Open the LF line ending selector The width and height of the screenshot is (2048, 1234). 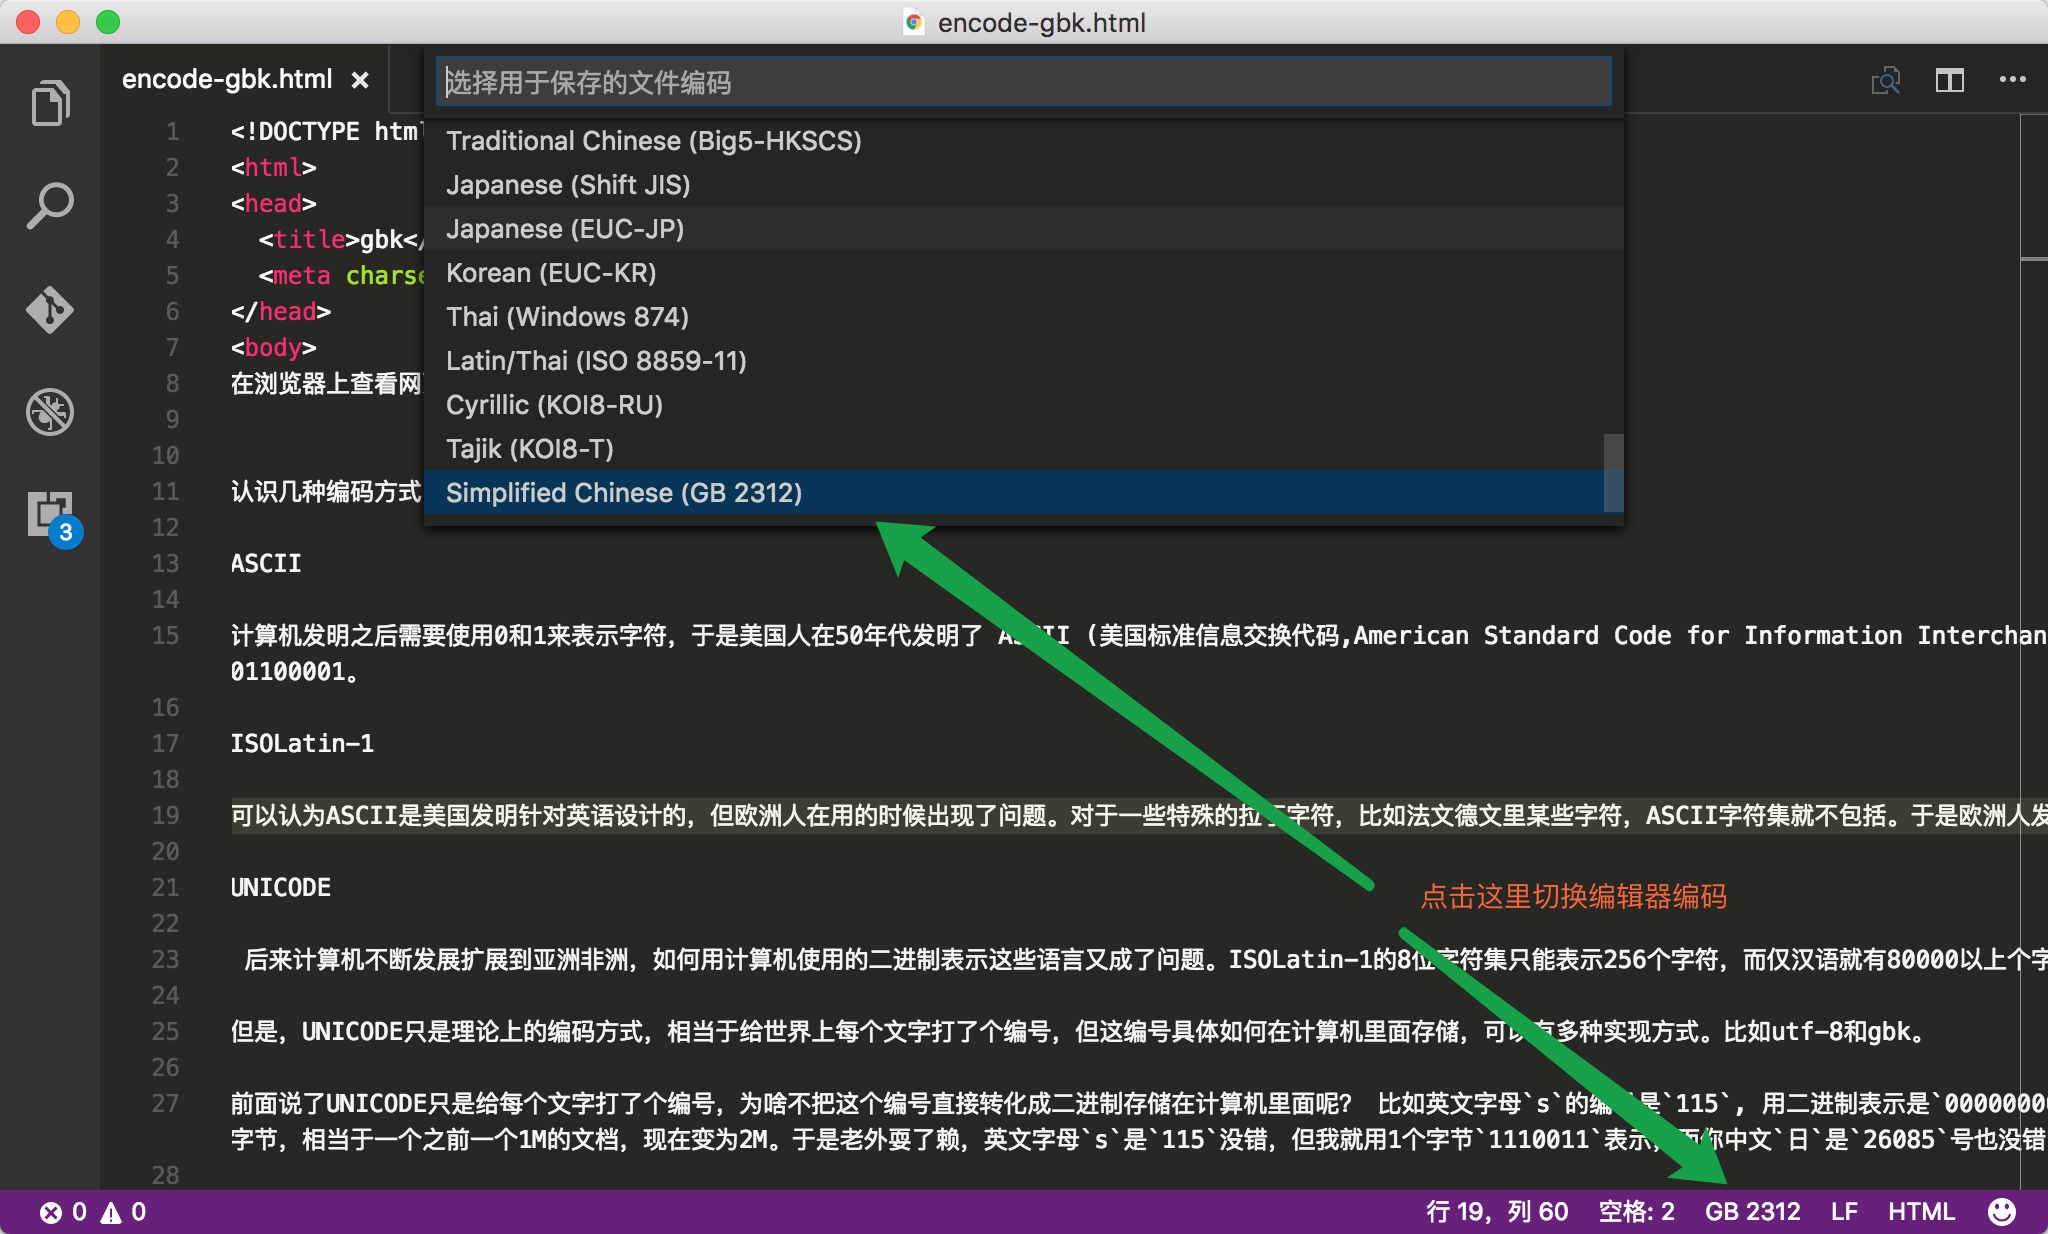tap(1844, 1212)
